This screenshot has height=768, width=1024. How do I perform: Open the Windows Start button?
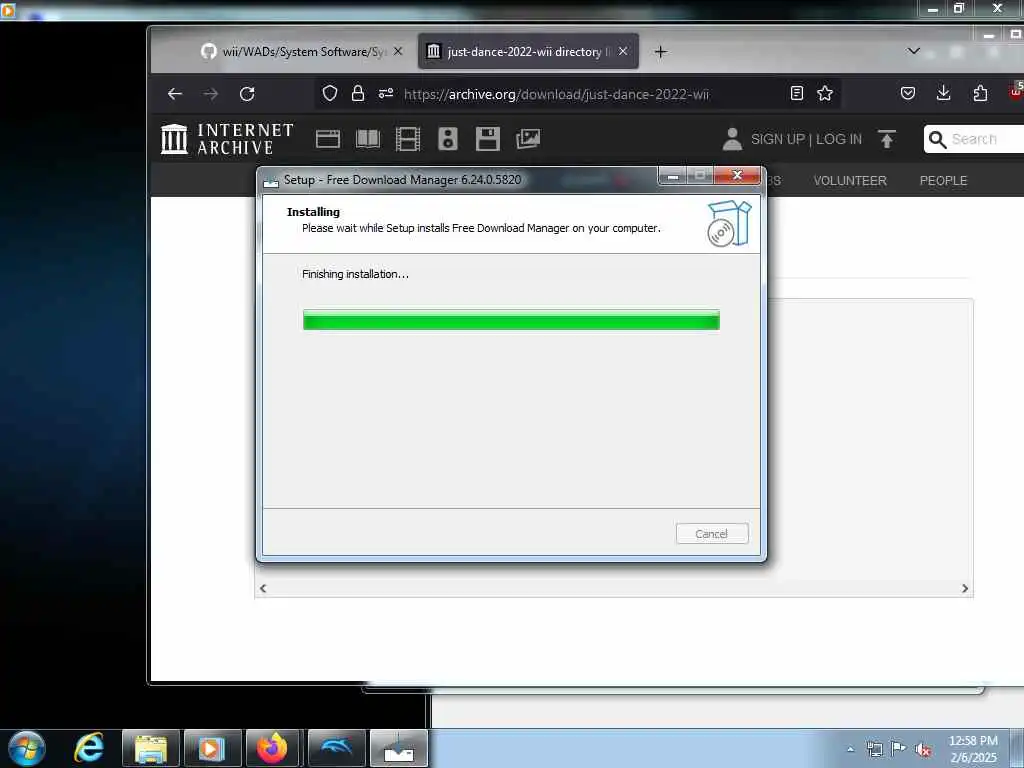[27, 748]
